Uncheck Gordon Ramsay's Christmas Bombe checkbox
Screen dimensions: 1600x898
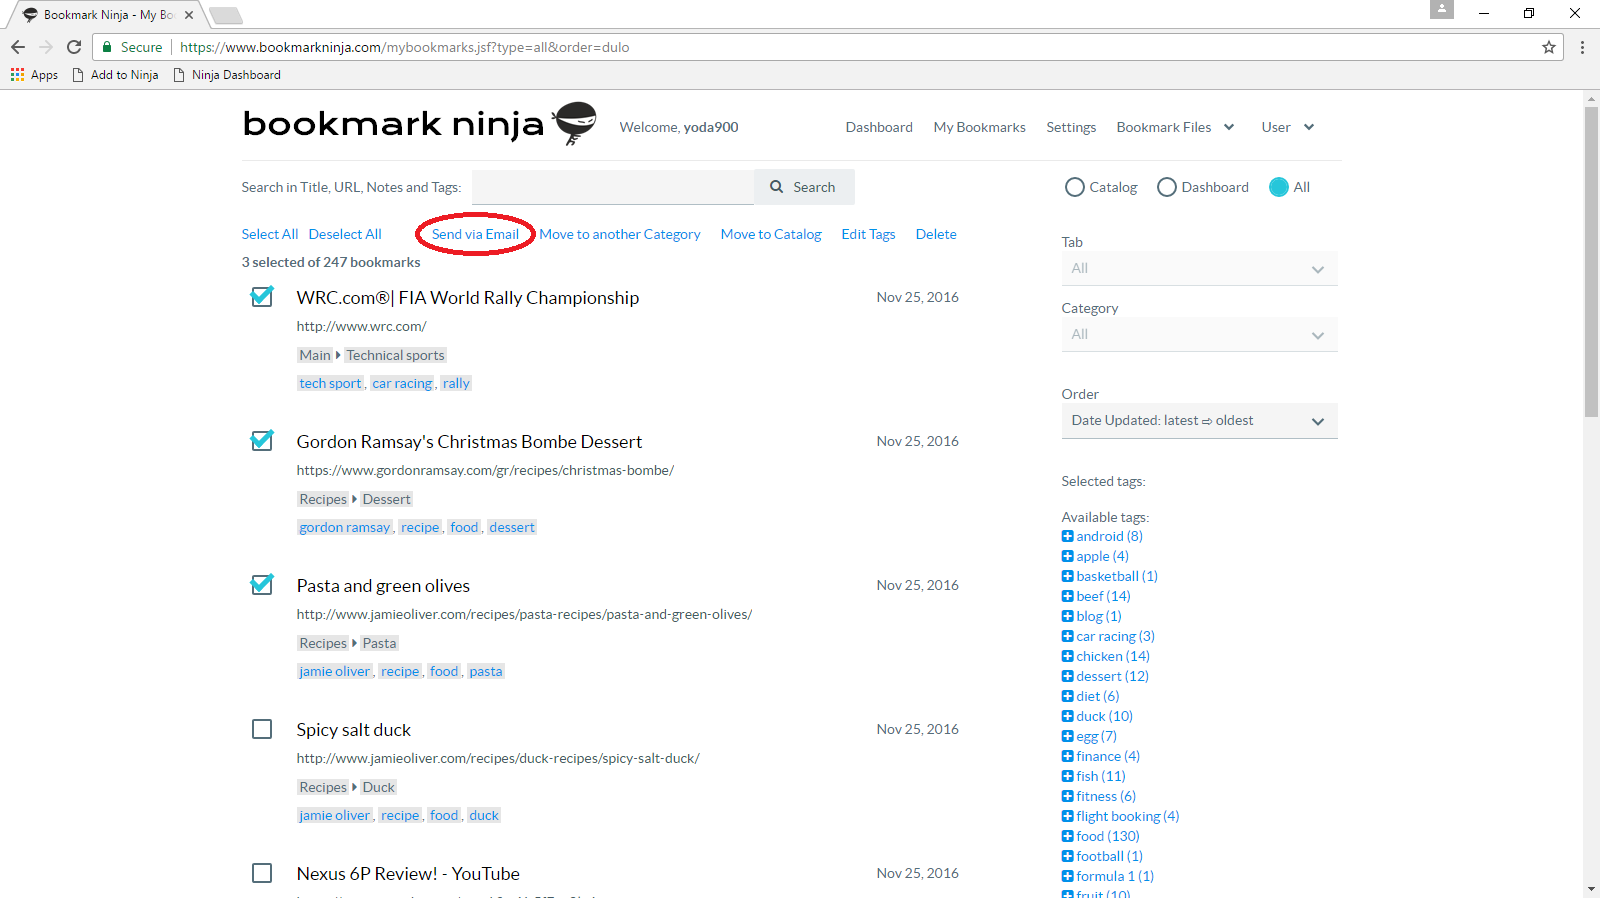click(x=262, y=441)
